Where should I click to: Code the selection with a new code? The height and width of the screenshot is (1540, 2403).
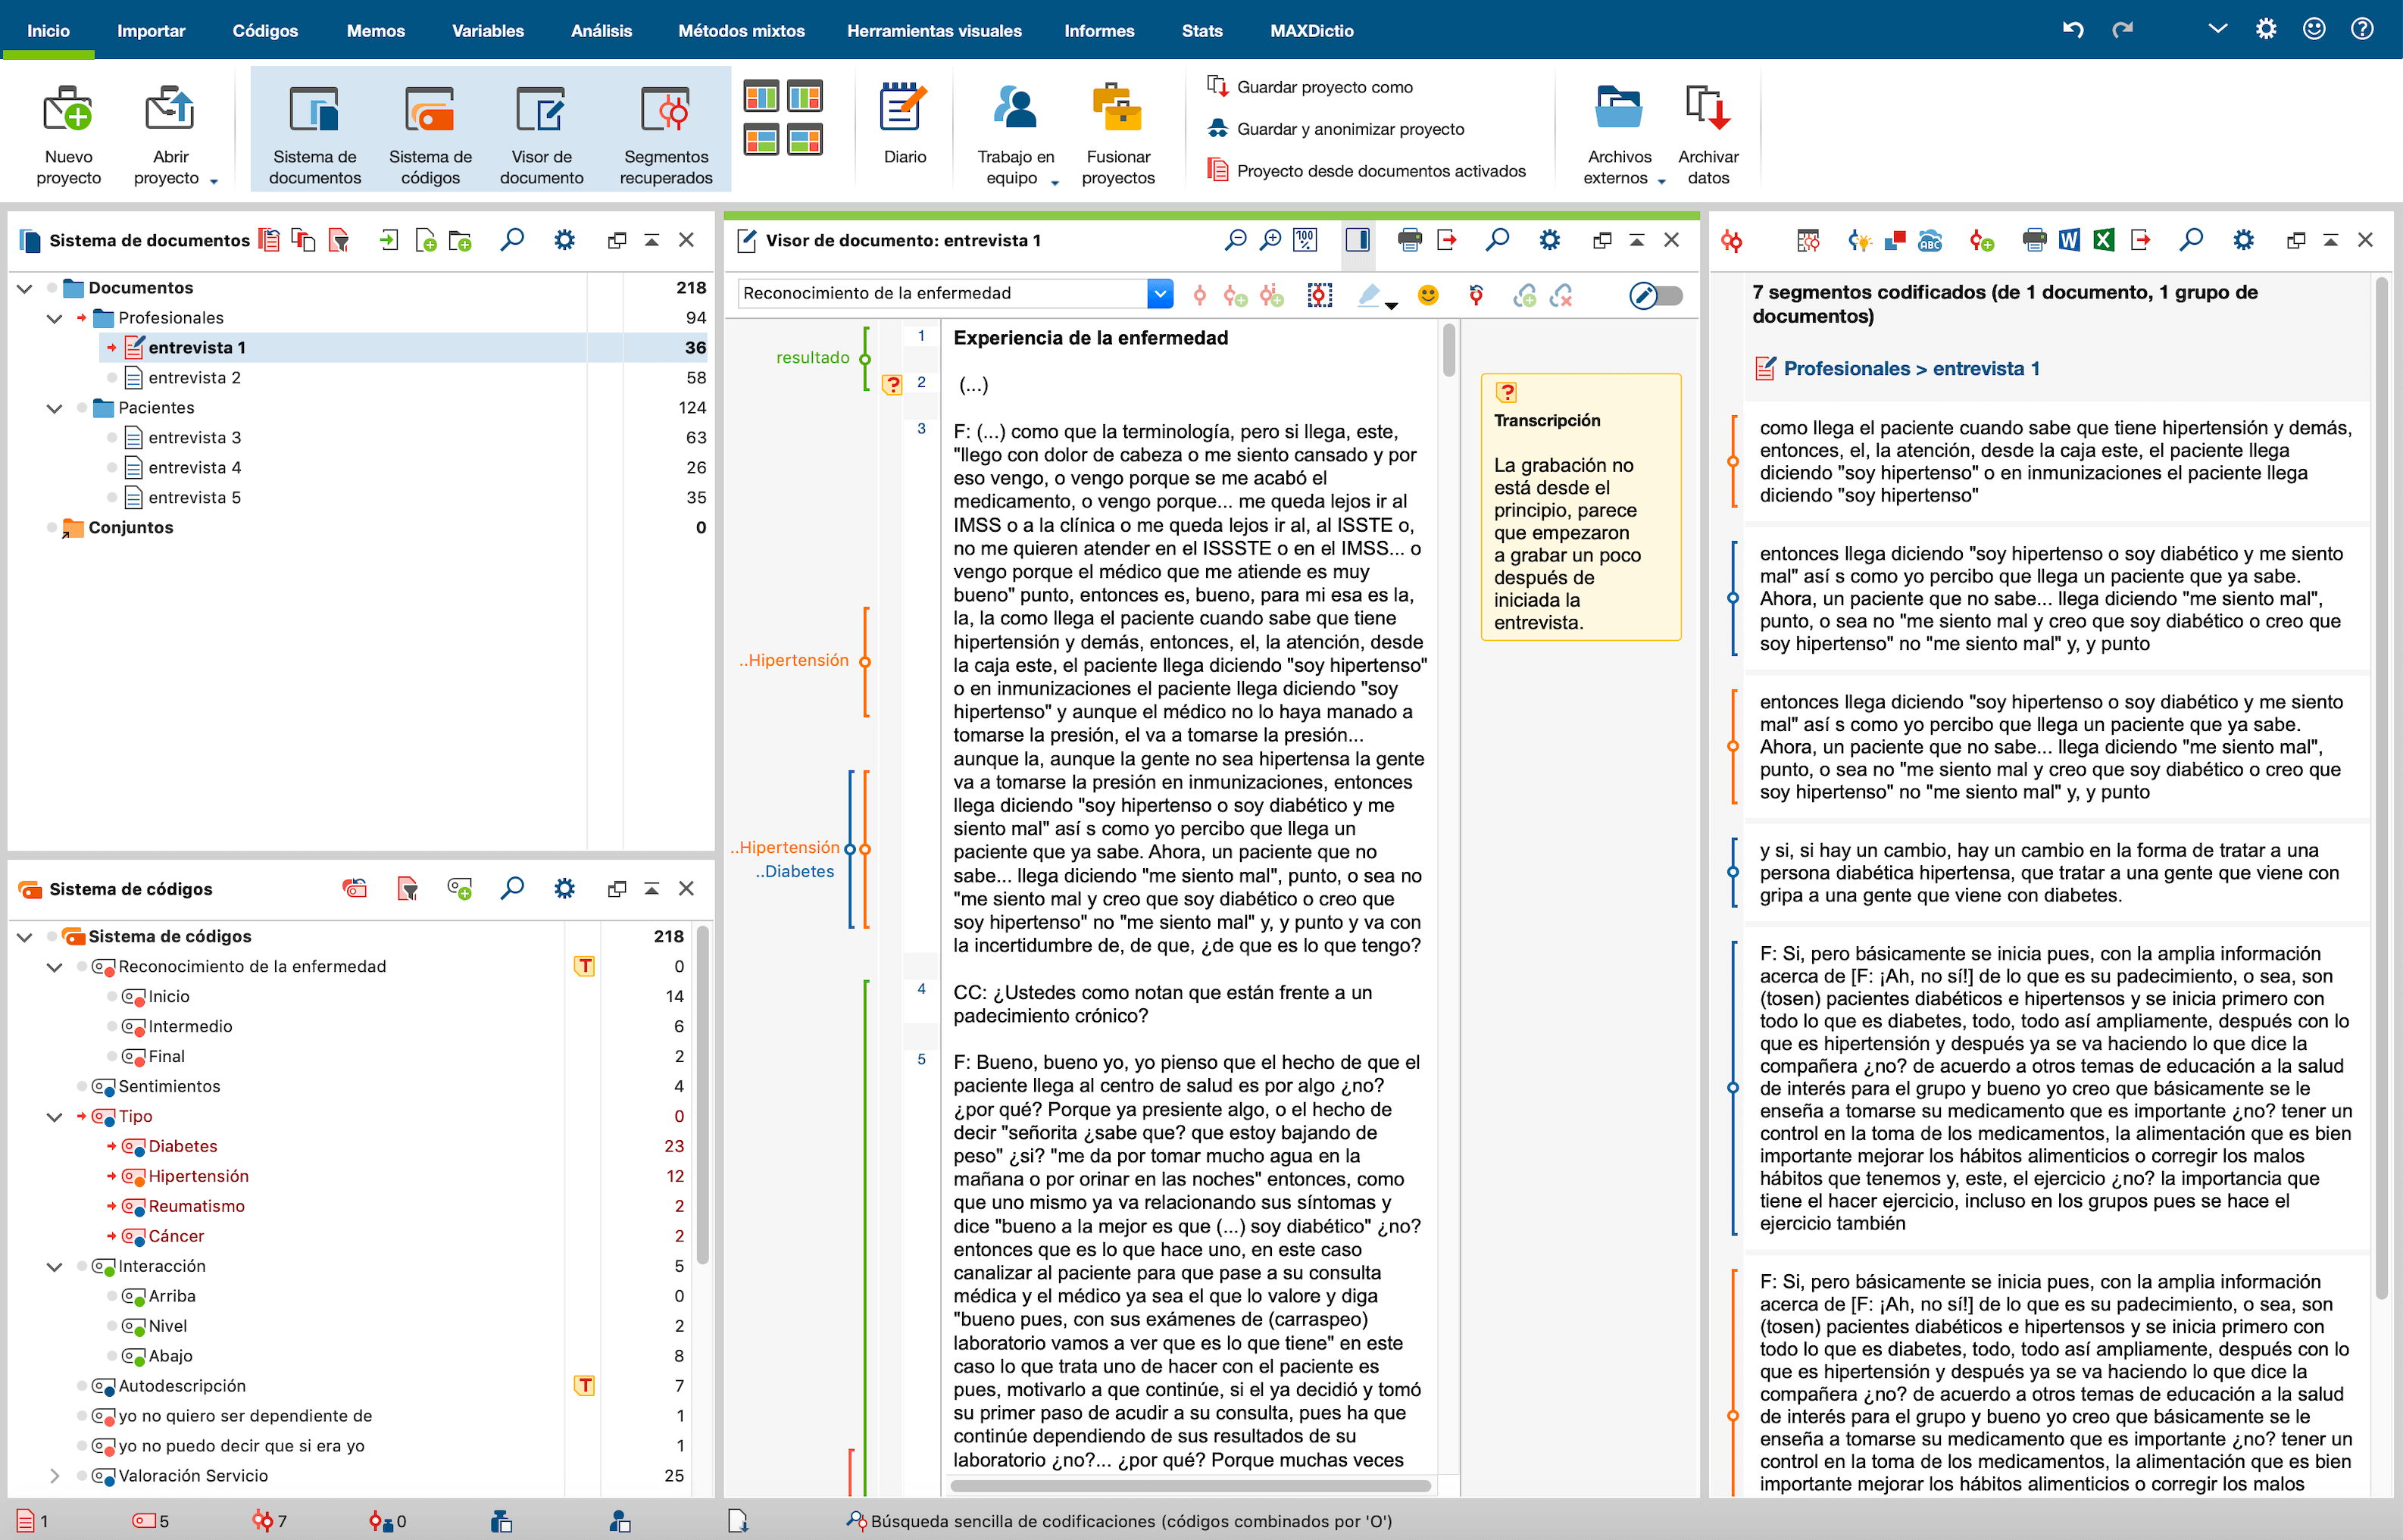tap(1235, 295)
